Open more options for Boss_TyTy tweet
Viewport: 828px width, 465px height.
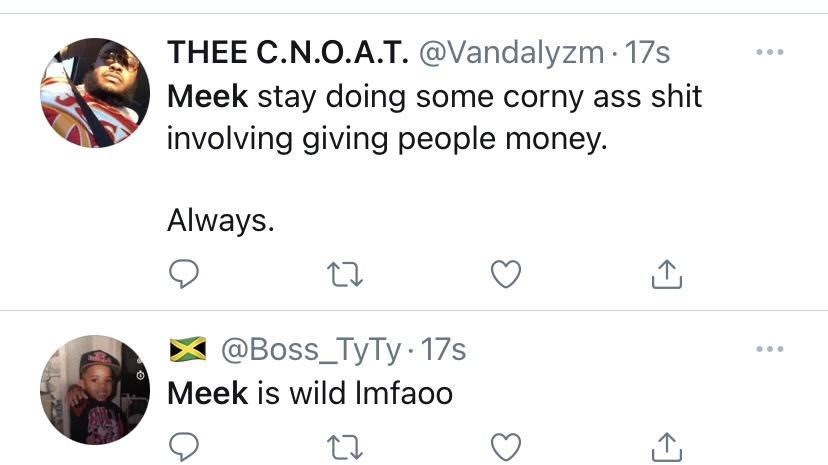coord(769,349)
